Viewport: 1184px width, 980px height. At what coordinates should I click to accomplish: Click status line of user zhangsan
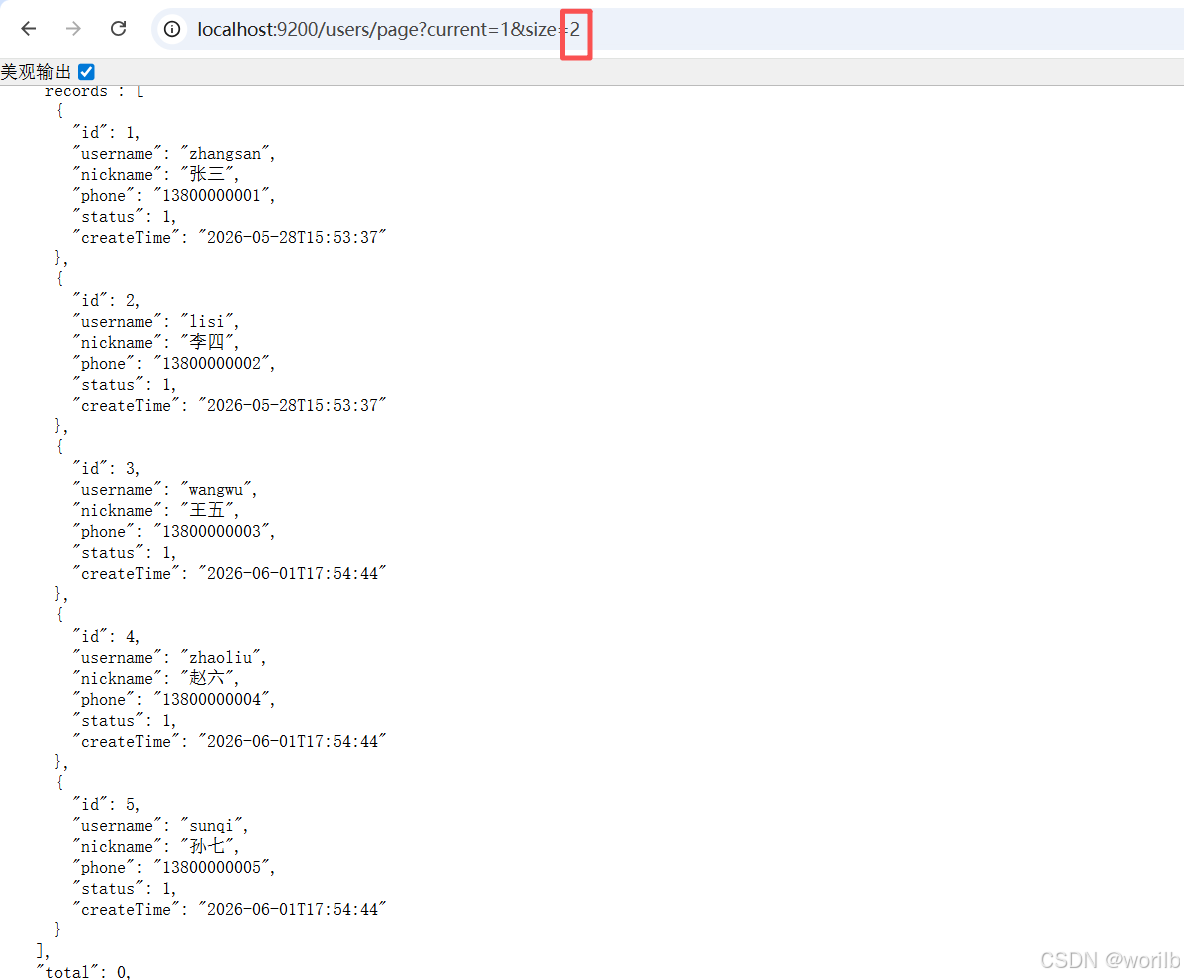pyautogui.click(x=125, y=217)
